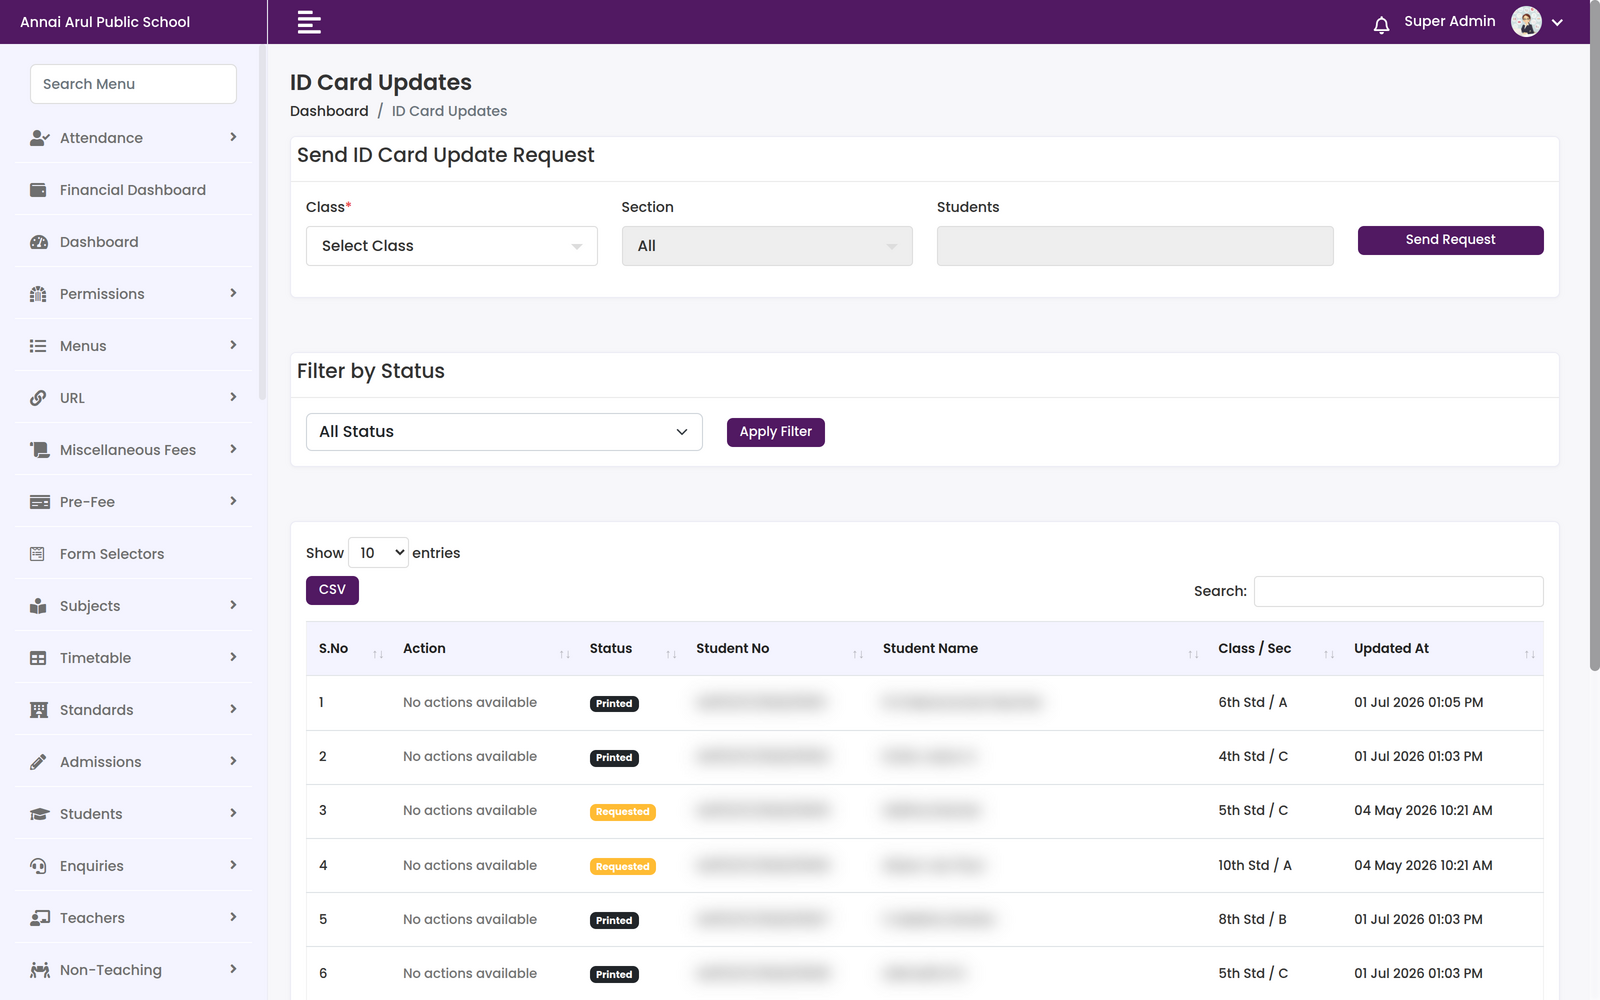Click the Super Admin avatar picture
This screenshot has height=1000, width=1600.
(1526, 21)
